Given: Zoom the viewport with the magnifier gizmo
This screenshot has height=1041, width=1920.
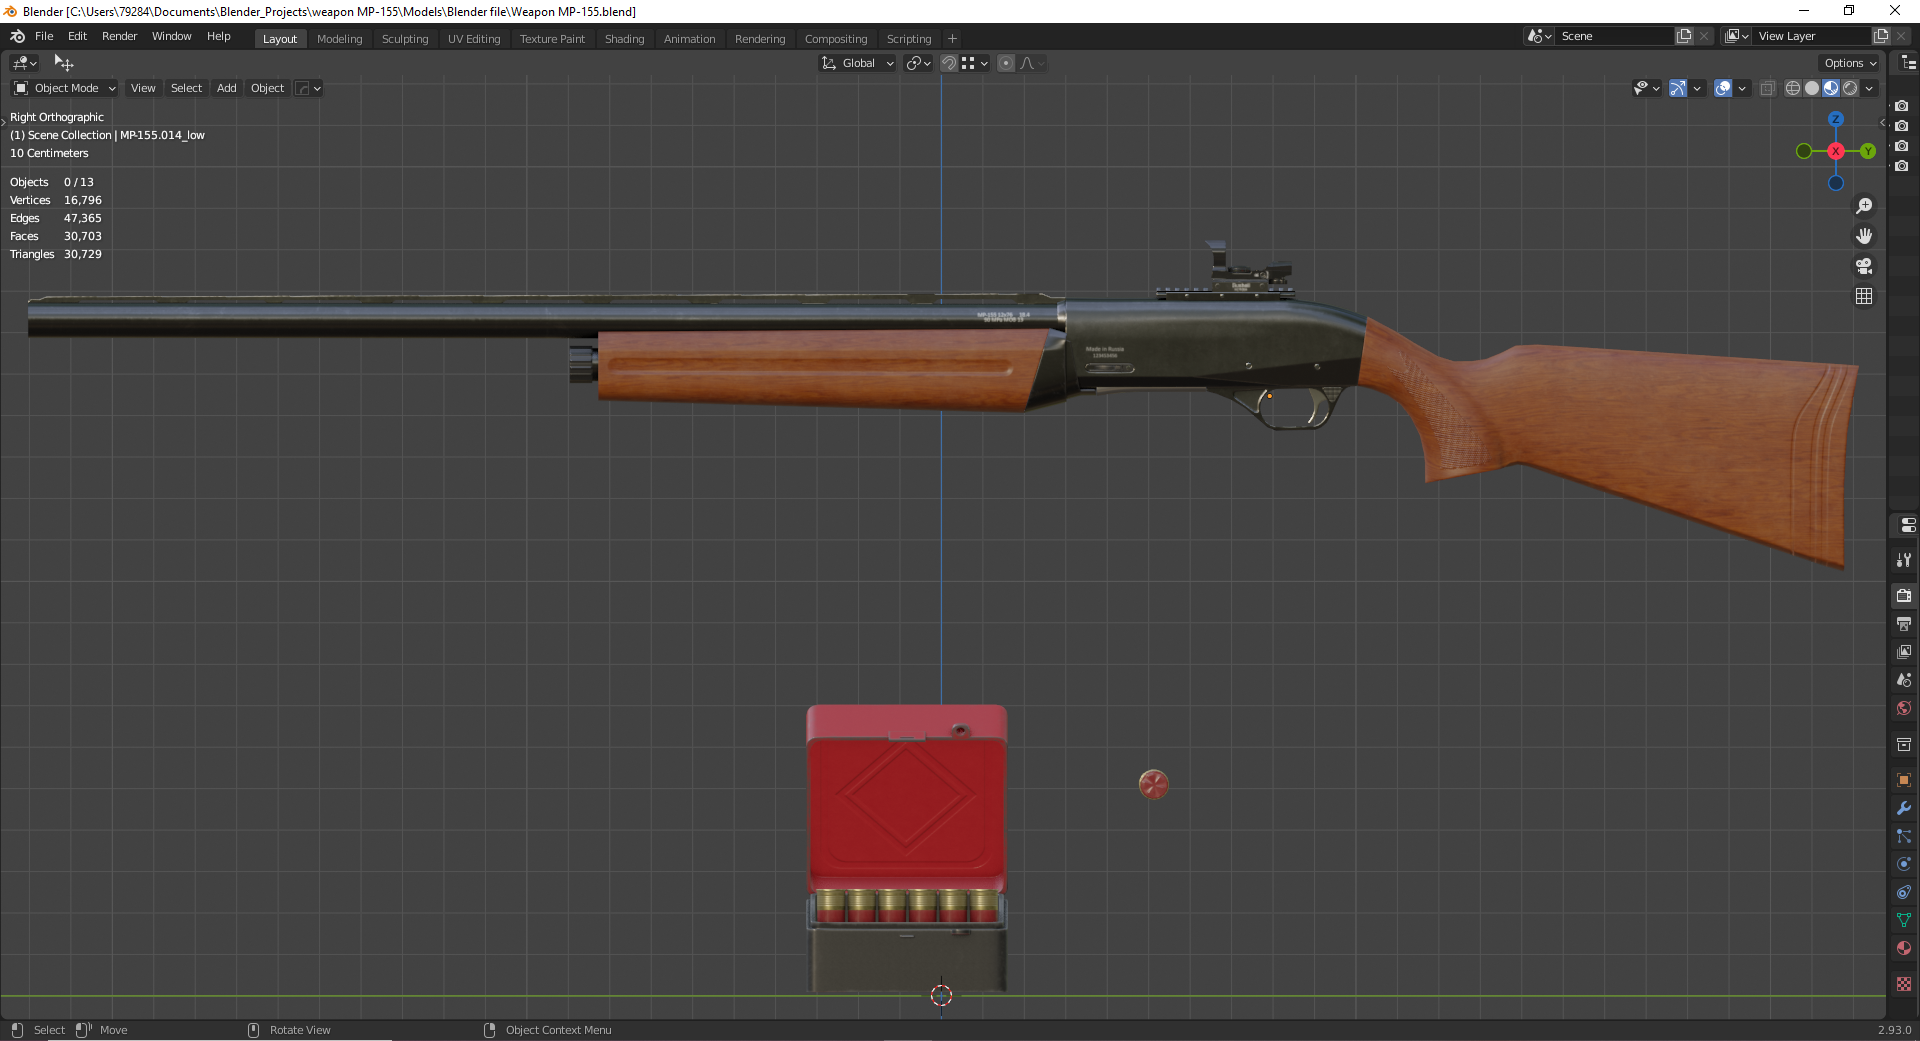Looking at the screenshot, I should coord(1864,206).
